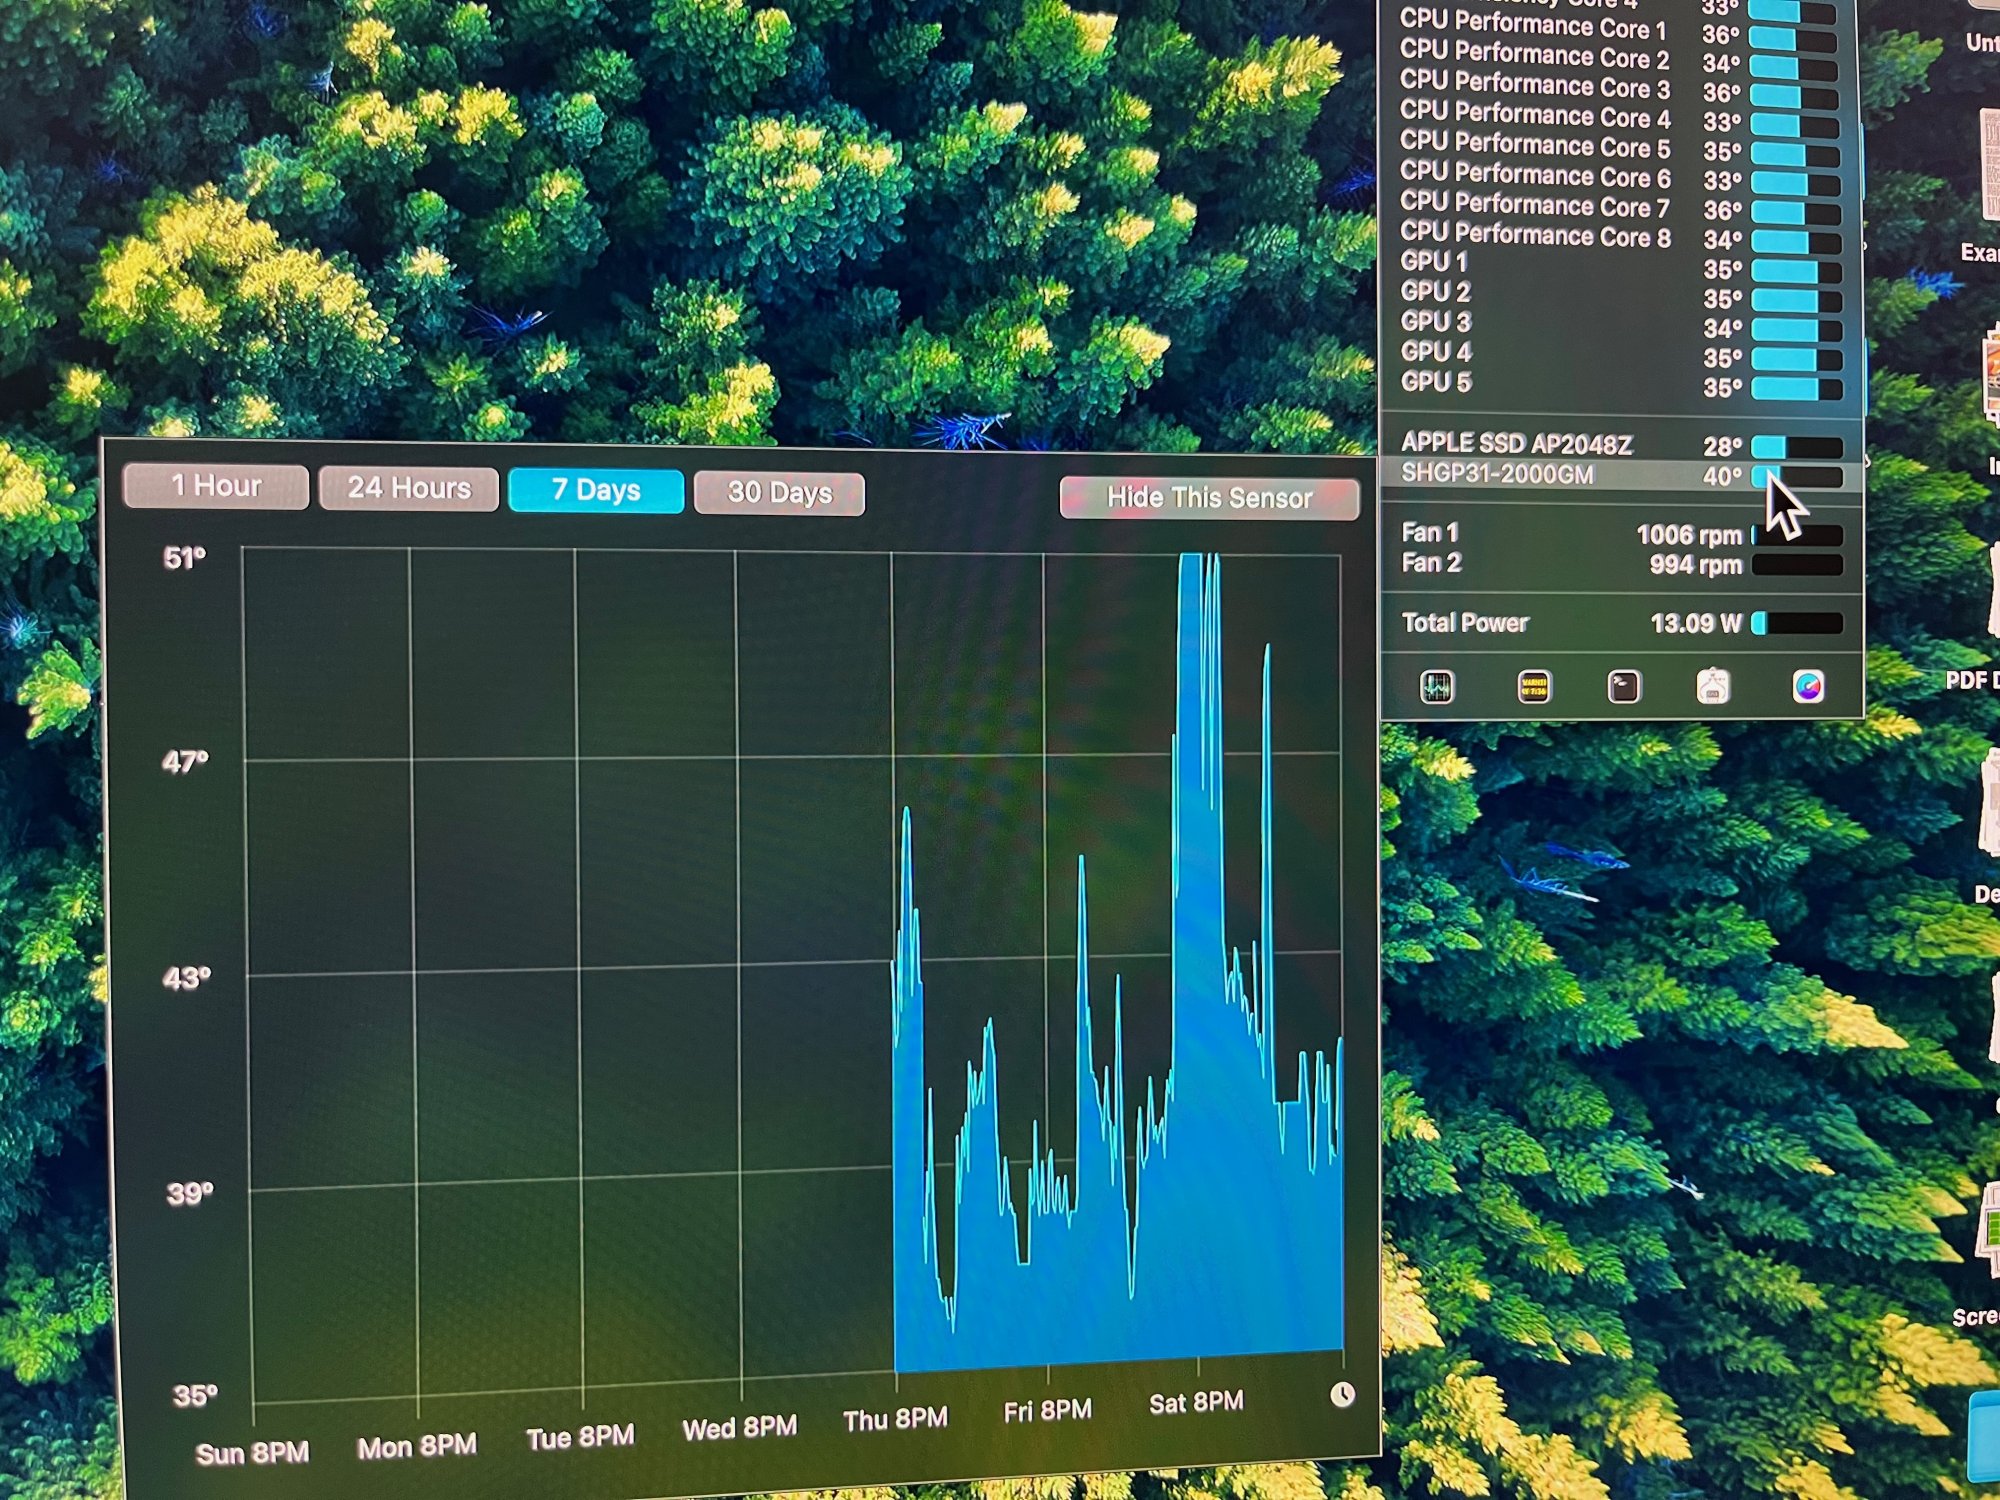Show the 30 Days history
This screenshot has width=2000, height=1500.
tap(779, 492)
